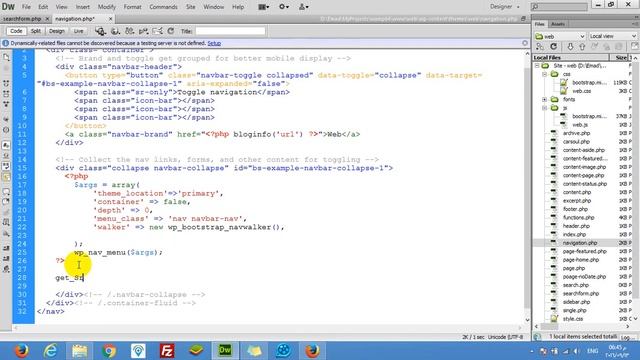Click into the Title input field

(230, 31)
